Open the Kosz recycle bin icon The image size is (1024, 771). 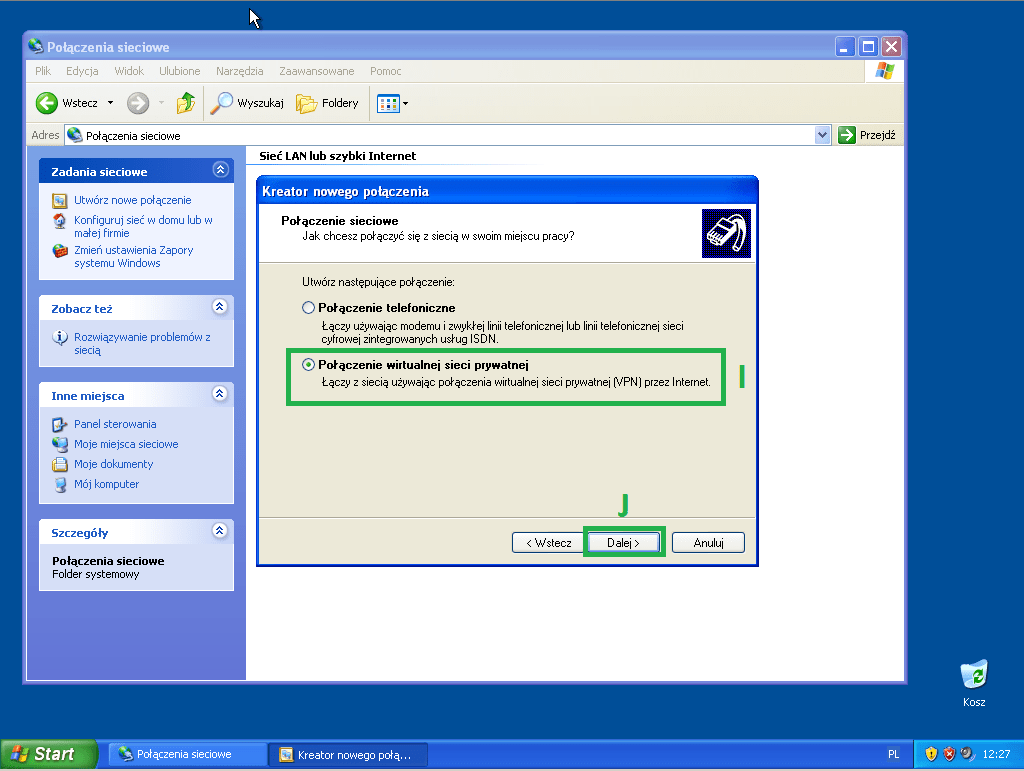(974, 674)
